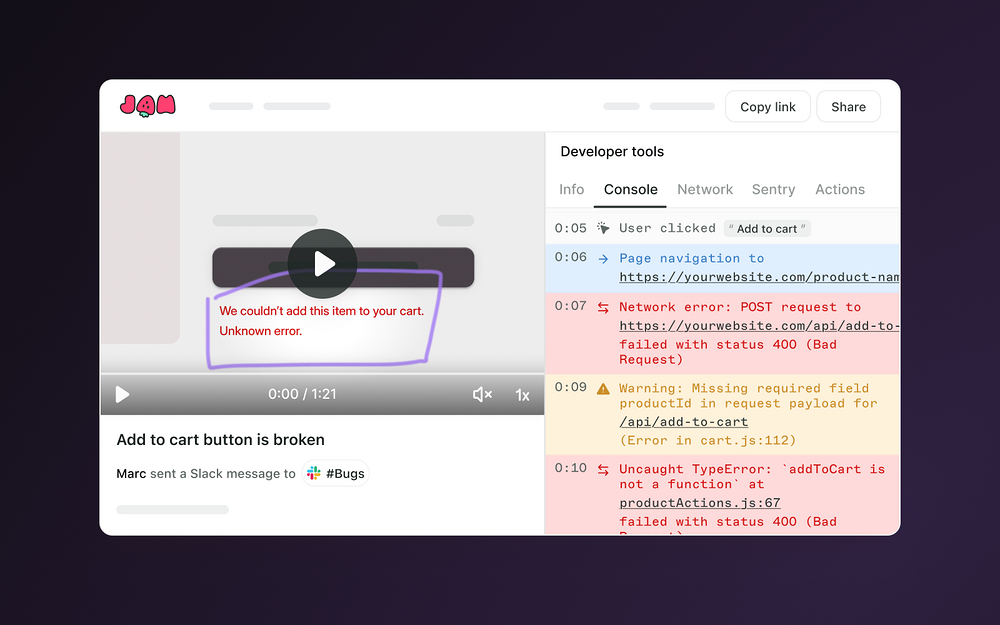
Task: Click "Uncaught TypeError" log message
Action: point(752,476)
